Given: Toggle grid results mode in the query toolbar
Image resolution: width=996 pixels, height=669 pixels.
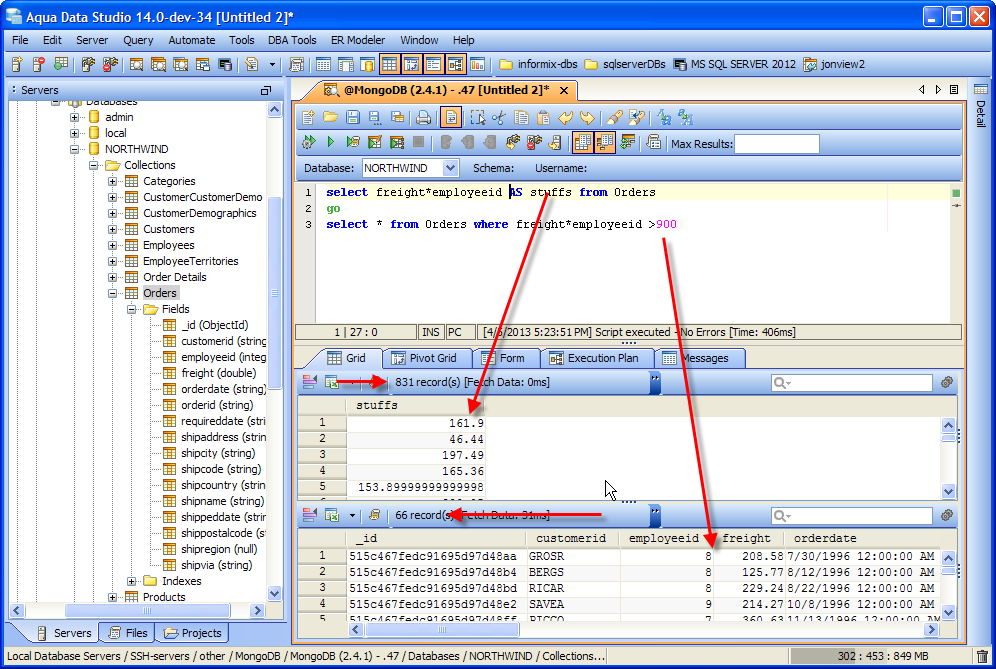Looking at the screenshot, I should (582, 142).
